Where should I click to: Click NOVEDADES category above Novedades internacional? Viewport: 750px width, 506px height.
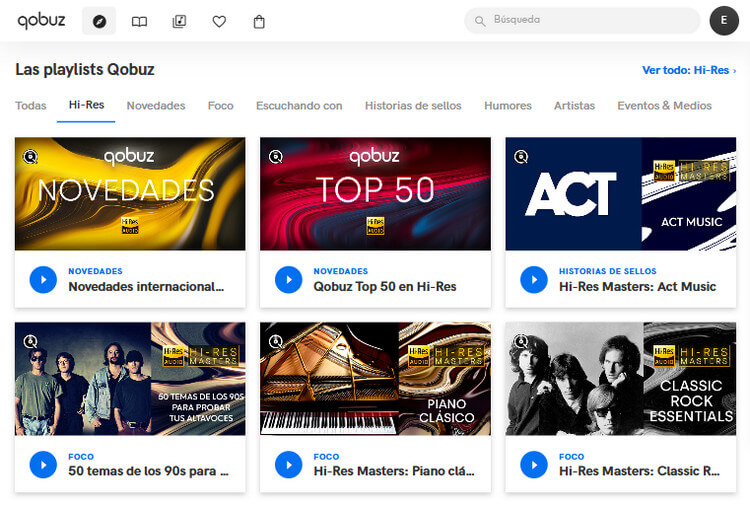pyautogui.click(x=95, y=271)
